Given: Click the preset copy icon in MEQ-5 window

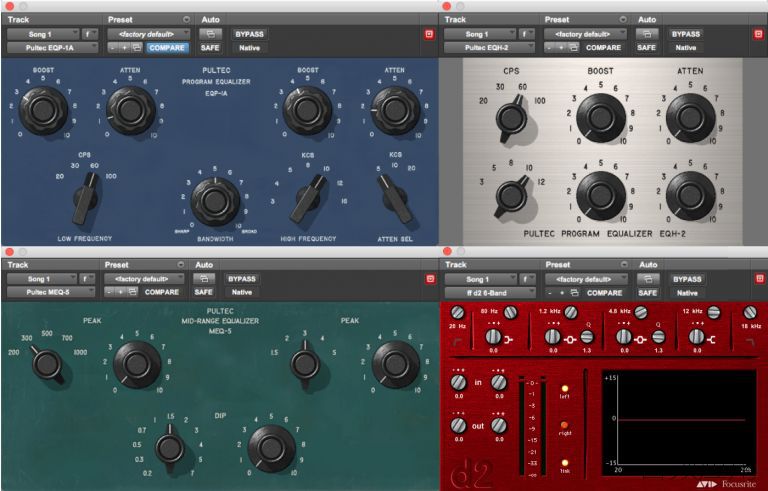Looking at the screenshot, I should [x=133, y=292].
